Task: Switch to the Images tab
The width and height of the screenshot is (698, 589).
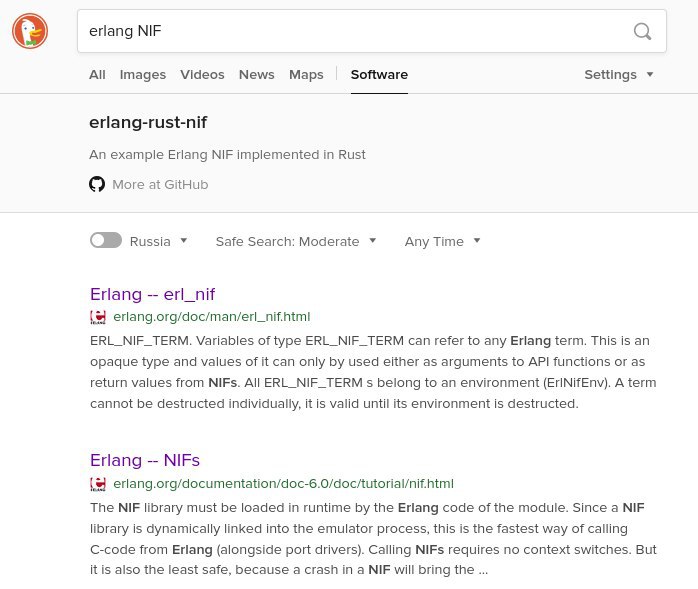Action: click(x=142, y=74)
